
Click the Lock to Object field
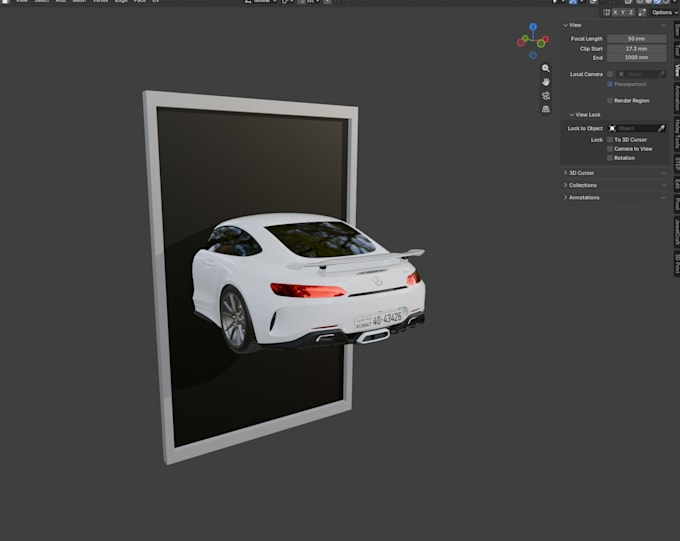pos(637,128)
